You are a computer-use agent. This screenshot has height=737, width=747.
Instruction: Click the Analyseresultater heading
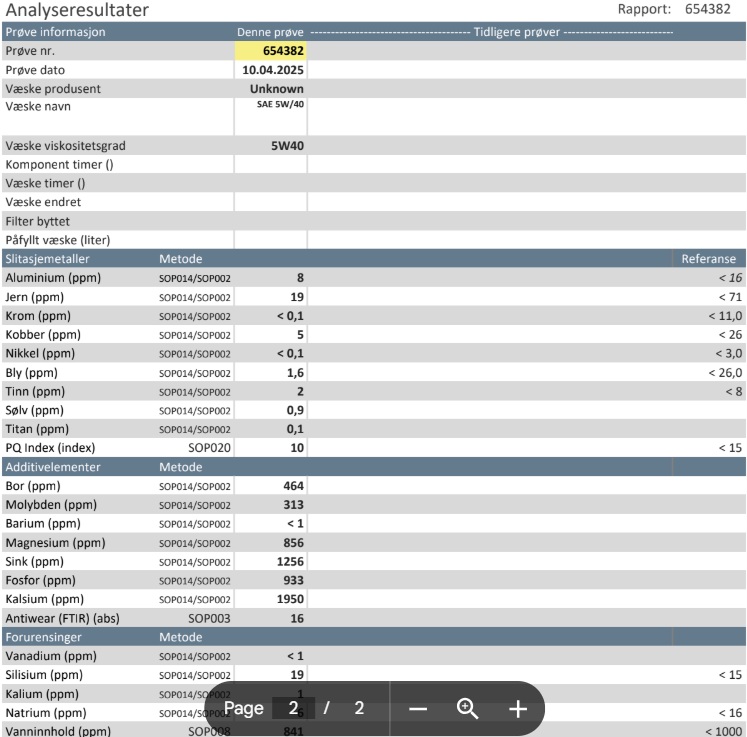77,11
